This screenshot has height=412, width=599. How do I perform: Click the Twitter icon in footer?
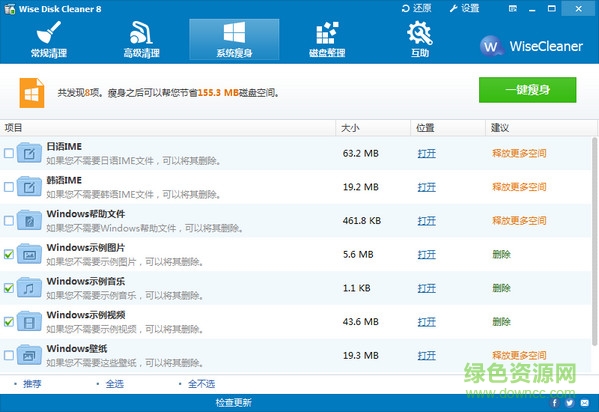click(570, 402)
